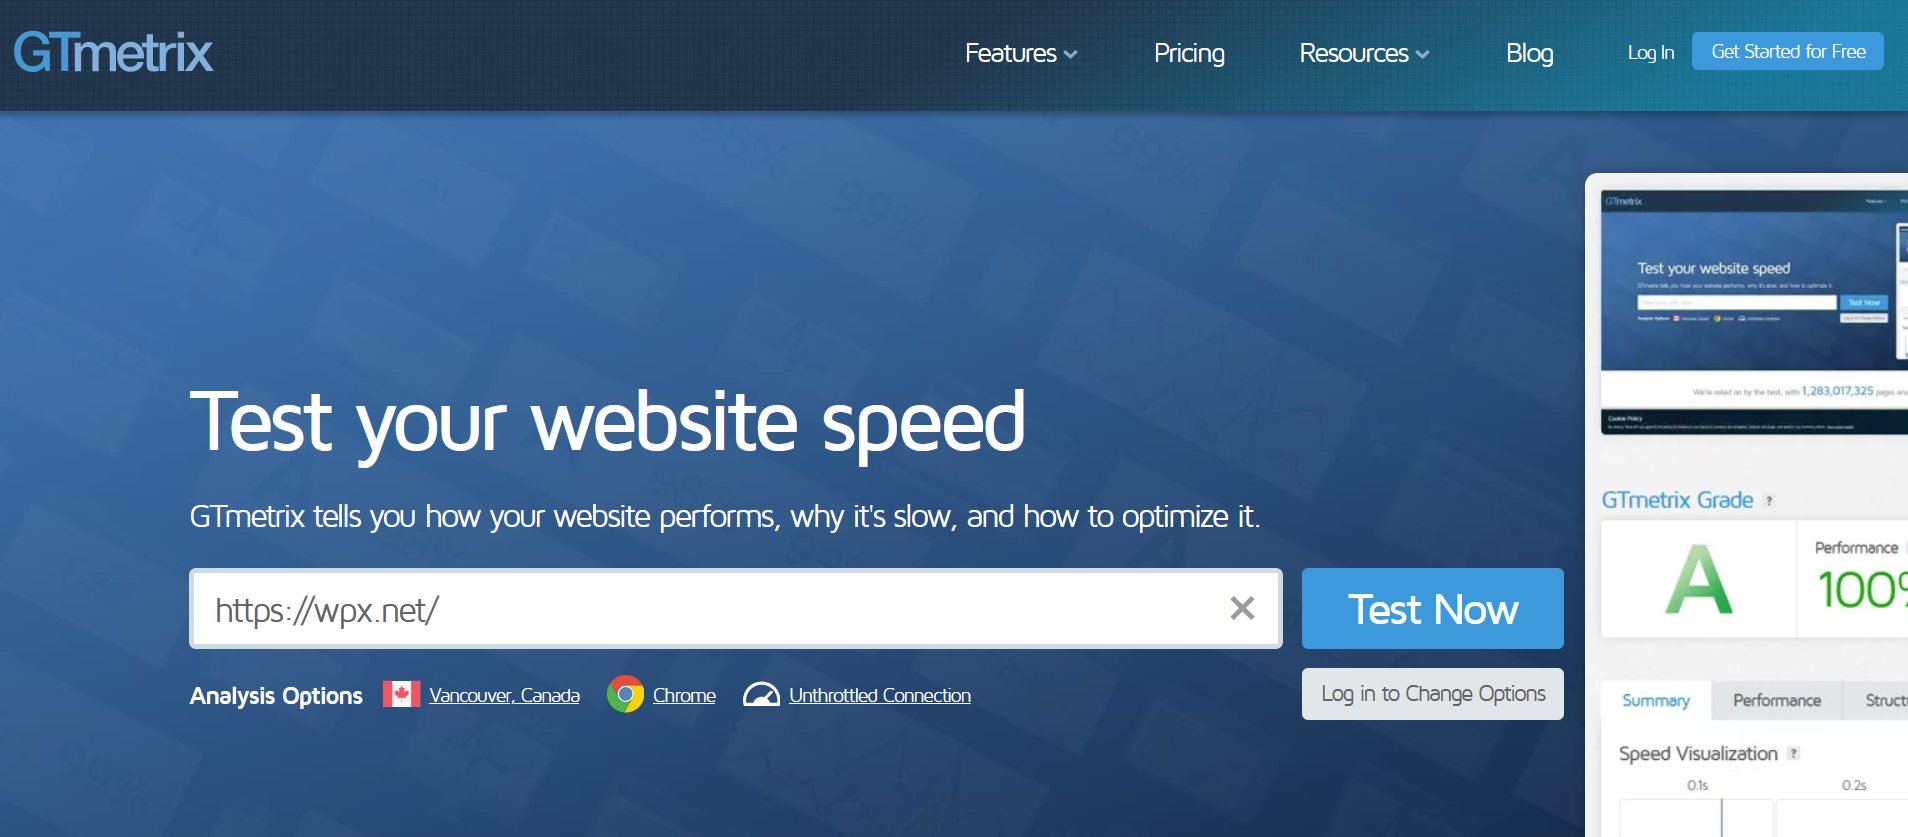Click the Vancouver, Canada location link
This screenshot has width=1908, height=837.
(x=504, y=695)
